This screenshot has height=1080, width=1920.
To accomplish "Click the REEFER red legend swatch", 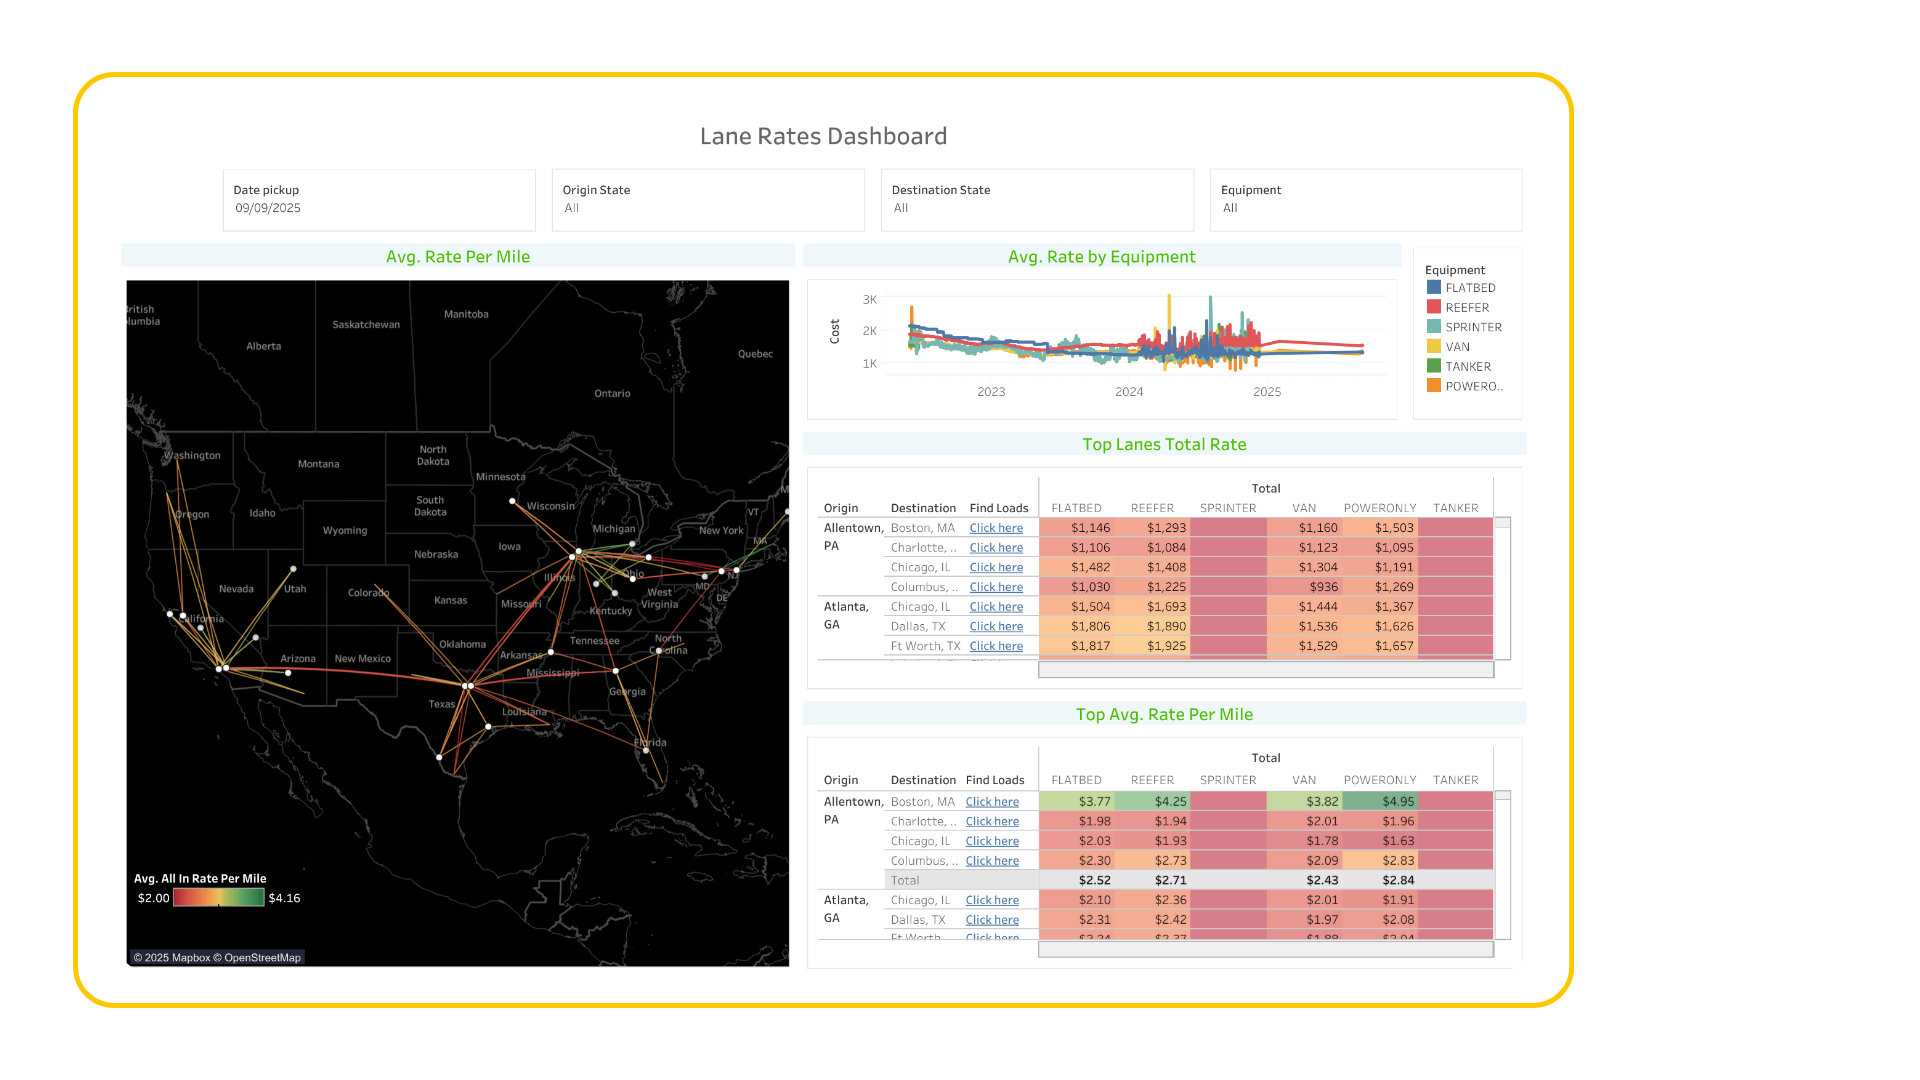I will click(x=1434, y=308).
